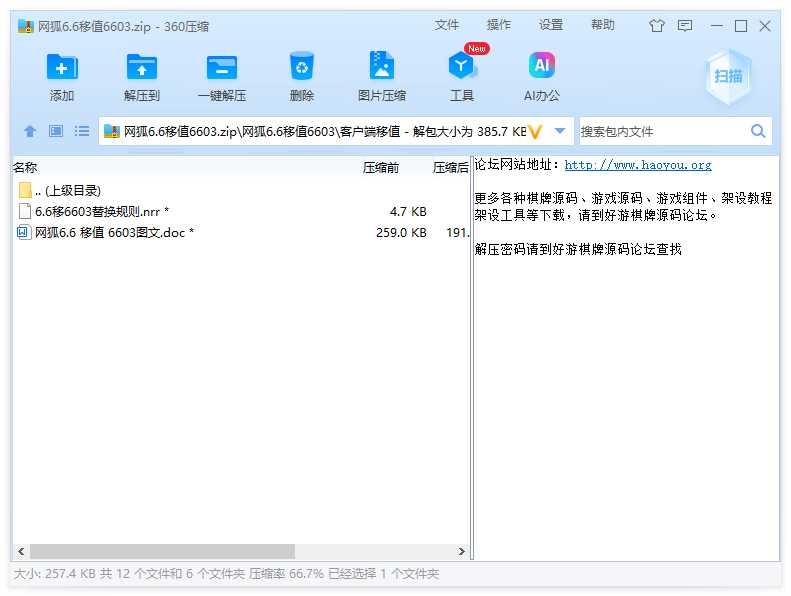Click the file icon of 6.6移6603替换规则.nrr
The height and width of the screenshot is (596, 791).
[24, 211]
